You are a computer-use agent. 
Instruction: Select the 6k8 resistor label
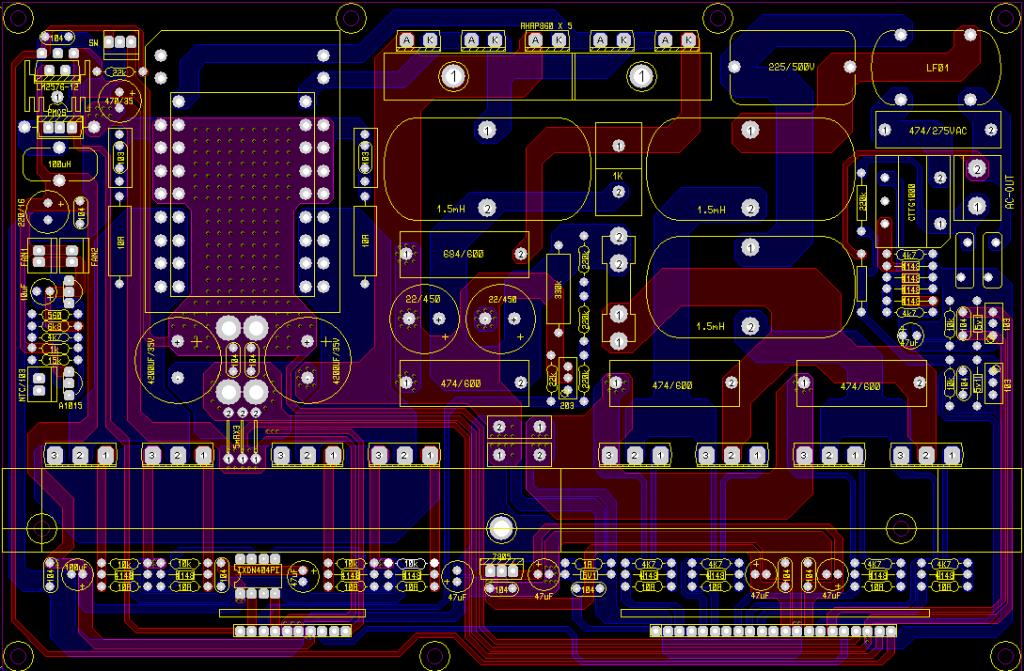point(55,326)
